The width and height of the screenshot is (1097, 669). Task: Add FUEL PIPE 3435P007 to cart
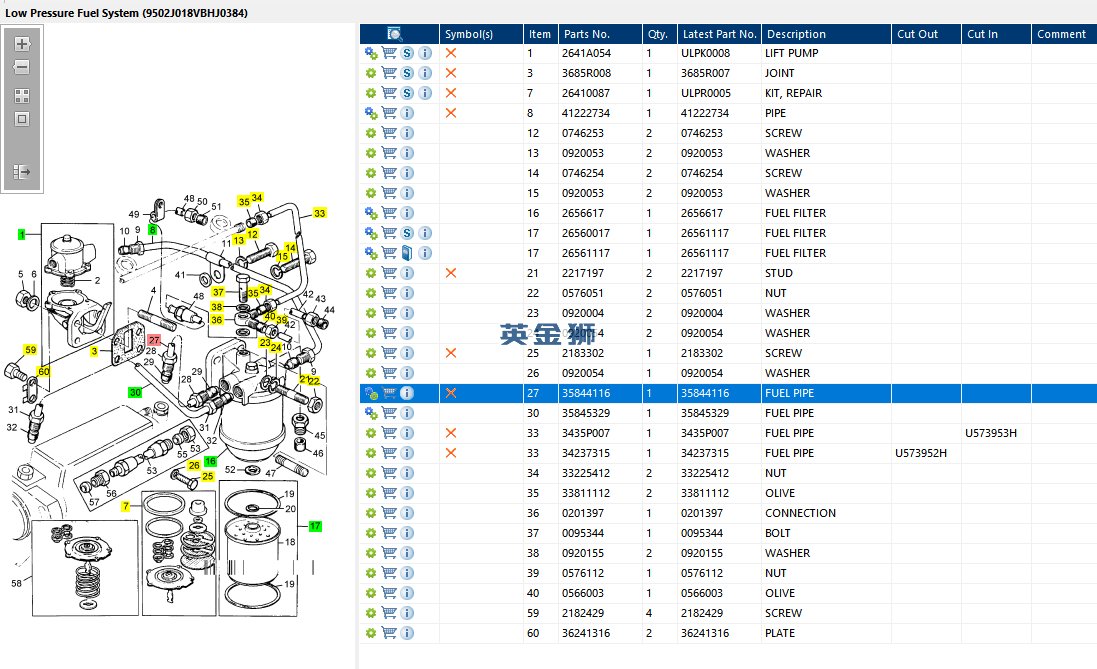click(389, 433)
